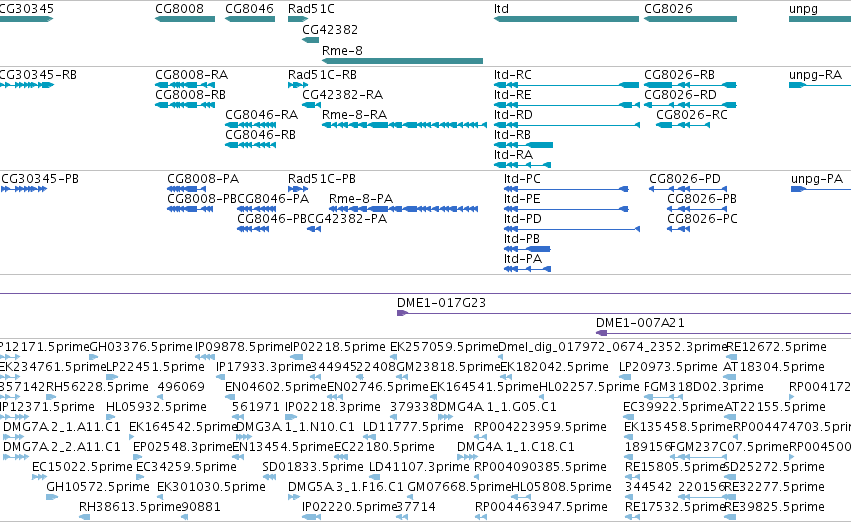Viewport: 851px width, 522px height.
Task: Click the CG30345-PB protein feature
Action: [24, 189]
